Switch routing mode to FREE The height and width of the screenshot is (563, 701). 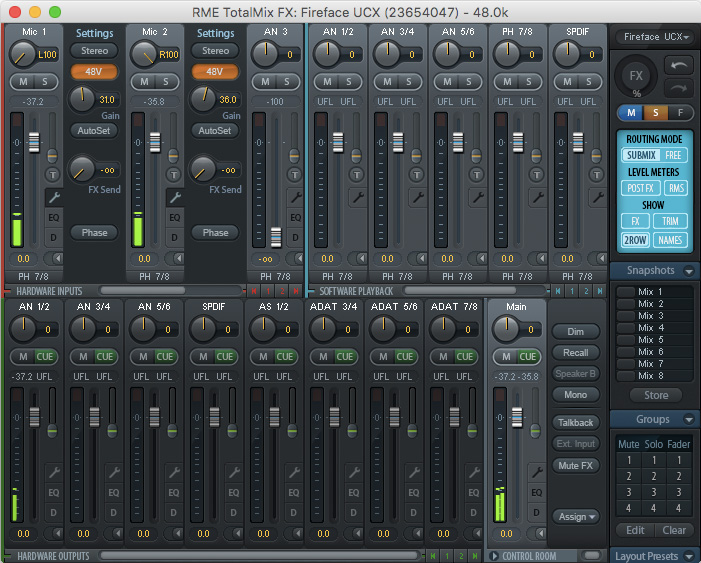(674, 156)
